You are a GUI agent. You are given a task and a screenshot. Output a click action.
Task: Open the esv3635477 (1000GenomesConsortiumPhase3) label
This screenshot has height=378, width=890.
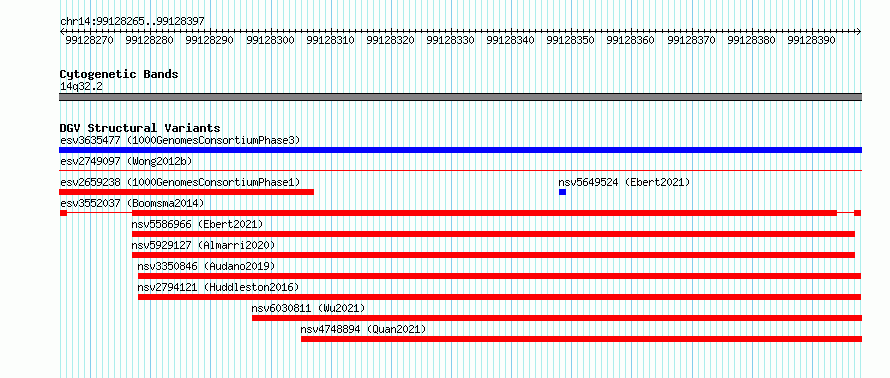180,140
